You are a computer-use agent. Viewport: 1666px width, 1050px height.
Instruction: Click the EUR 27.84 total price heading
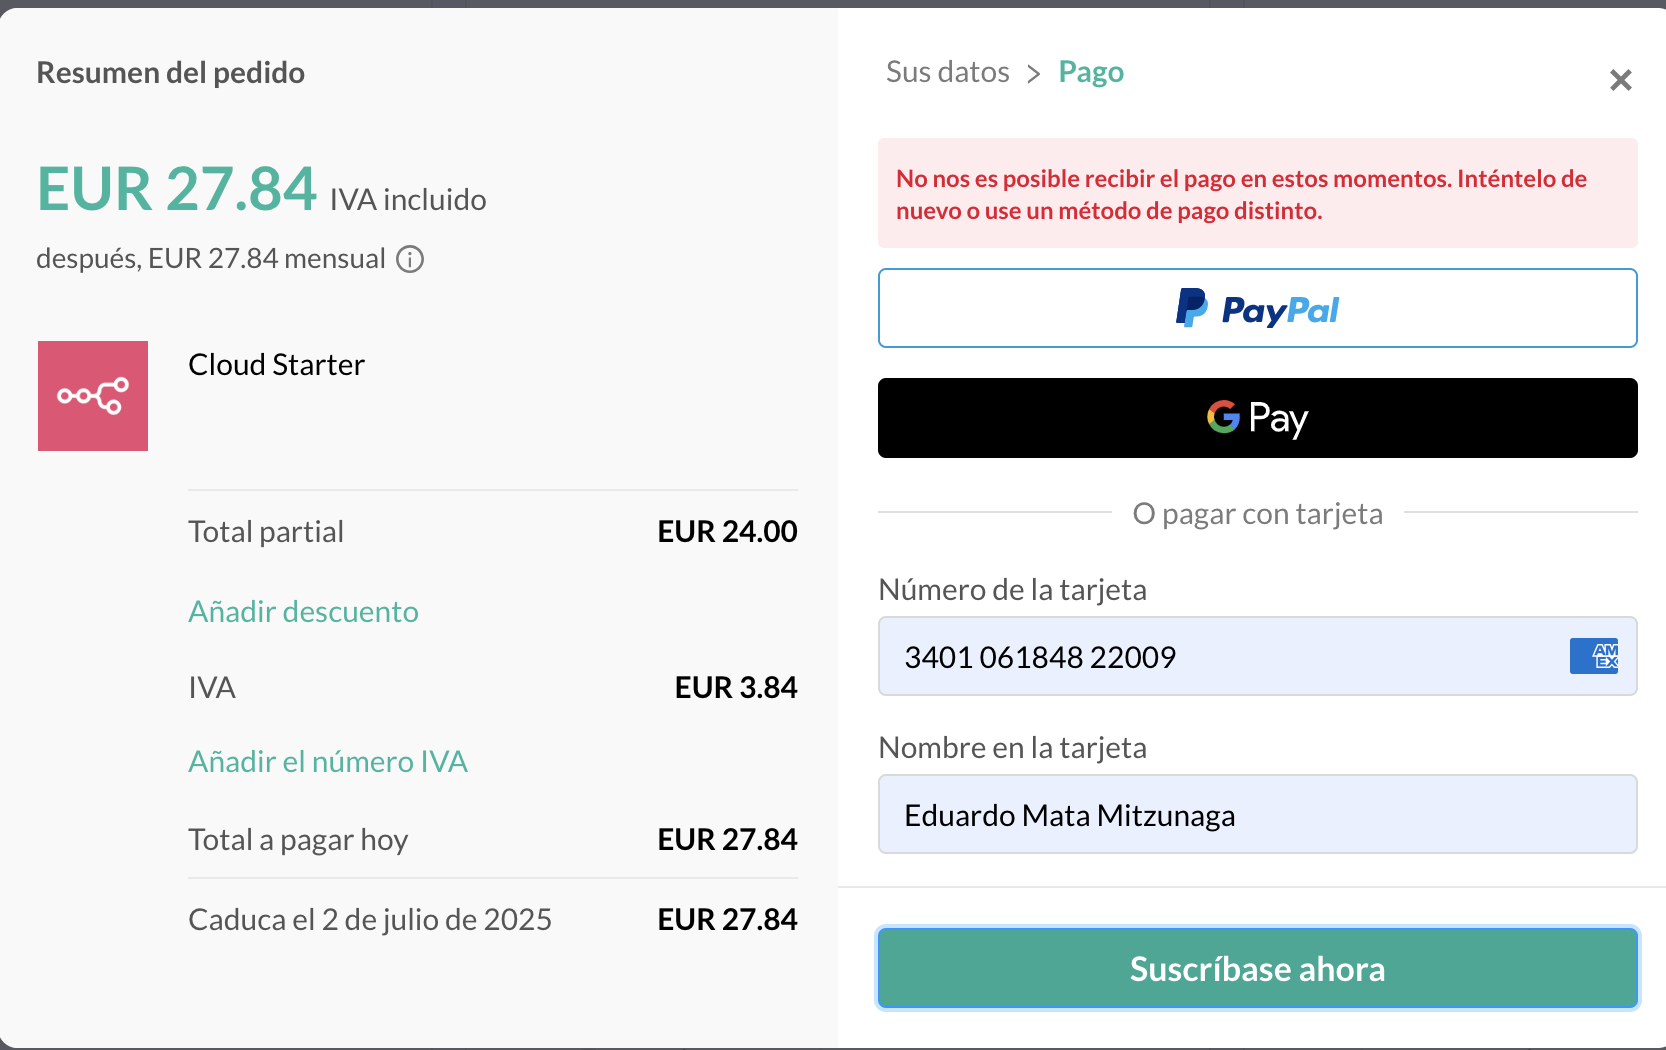point(177,188)
